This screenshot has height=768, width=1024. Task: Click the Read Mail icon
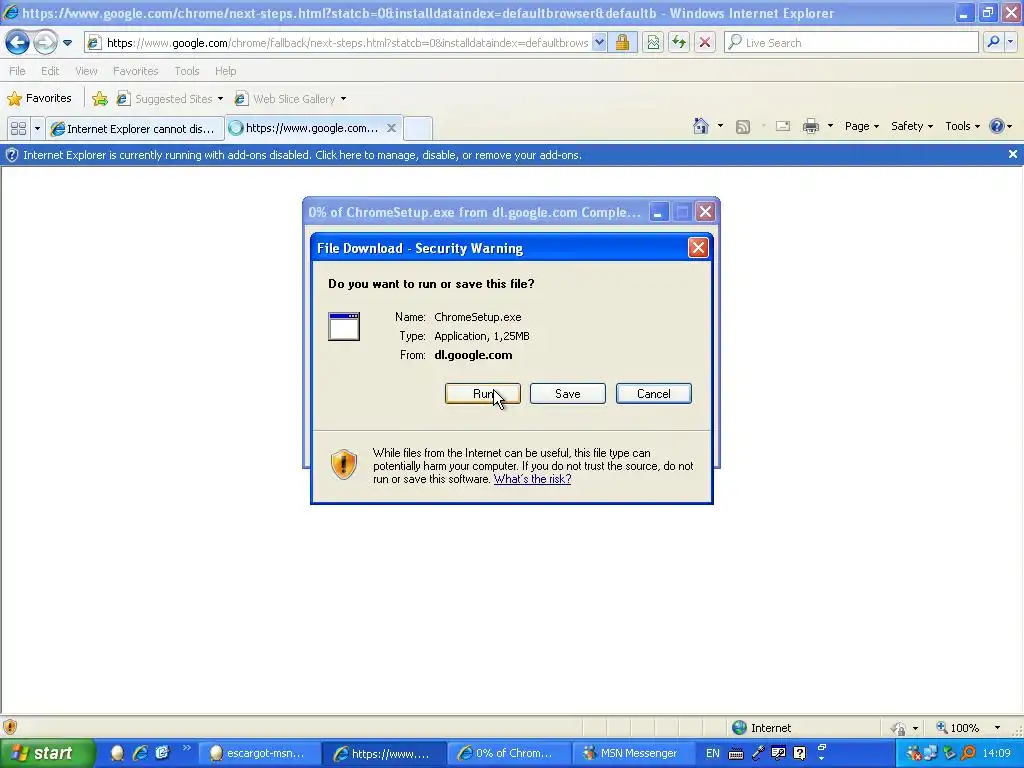tap(783, 126)
